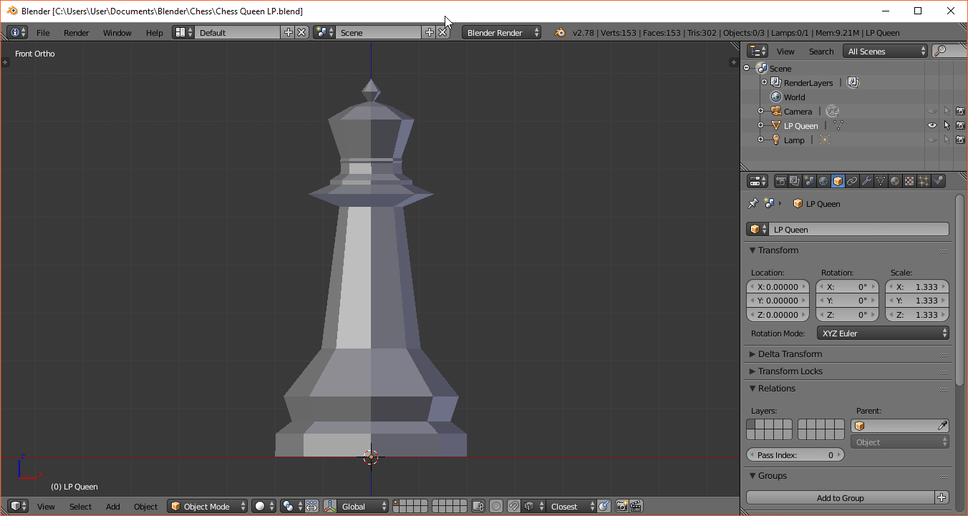Toggle visibility eye of LP Queen
Image resolution: width=968 pixels, height=516 pixels.
click(x=932, y=126)
